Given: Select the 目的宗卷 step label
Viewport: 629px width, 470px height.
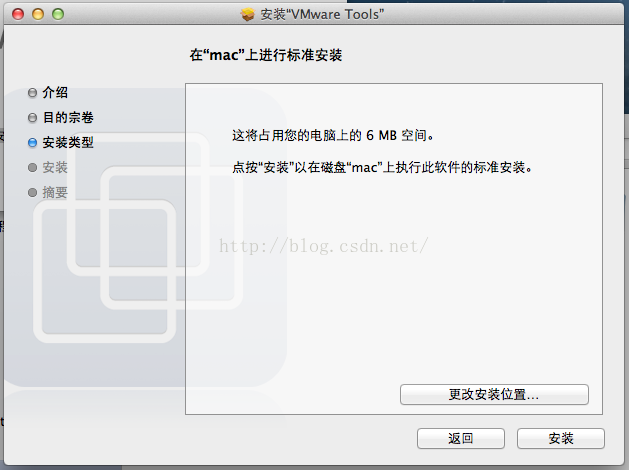Looking at the screenshot, I should tap(68, 118).
